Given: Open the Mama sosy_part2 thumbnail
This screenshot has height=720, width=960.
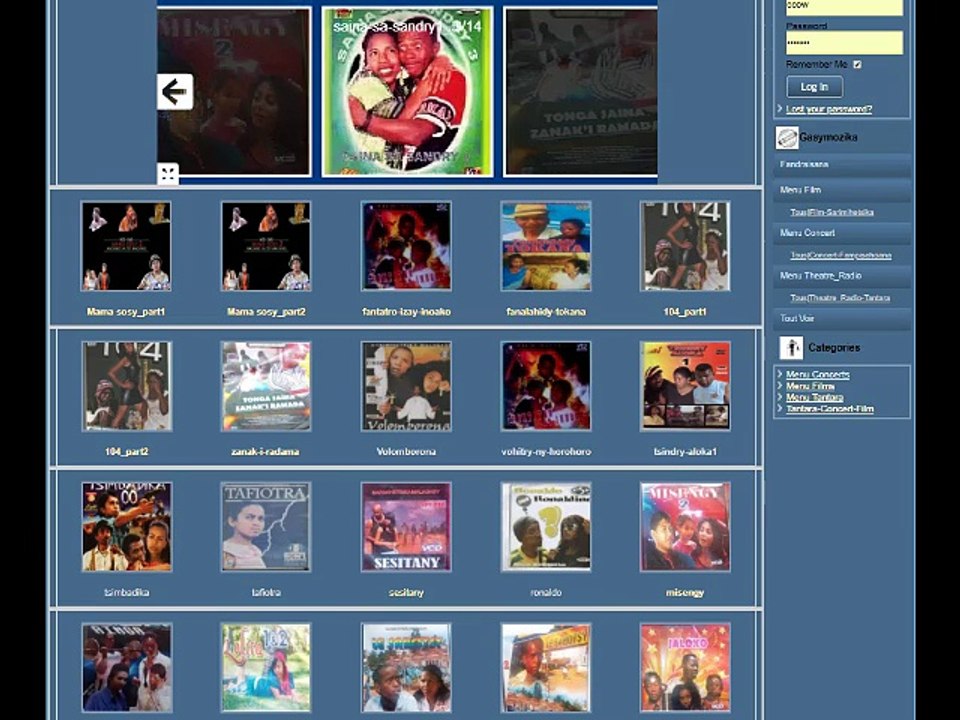Looking at the screenshot, I should click(266, 246).
